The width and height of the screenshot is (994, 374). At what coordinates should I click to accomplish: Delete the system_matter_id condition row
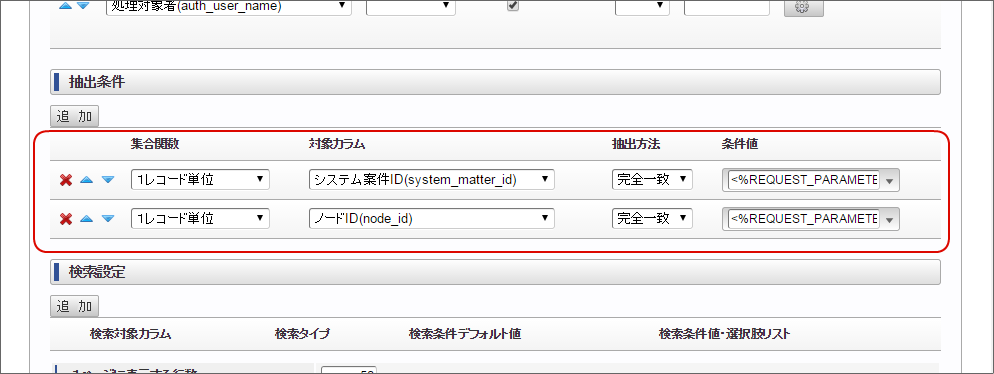pos(65,181)
